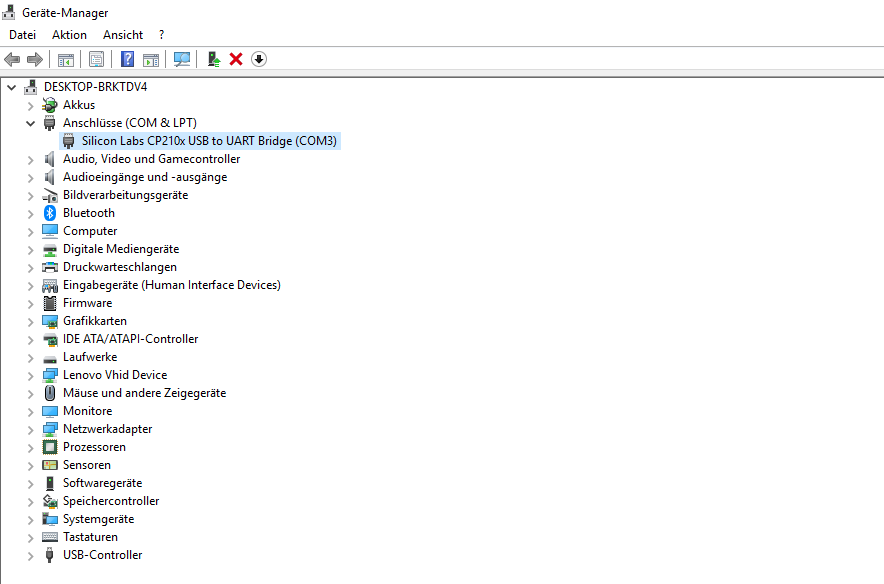884x584 pixels.
Task: Click the Bluetooth logo icon
Action: [50, 213]
